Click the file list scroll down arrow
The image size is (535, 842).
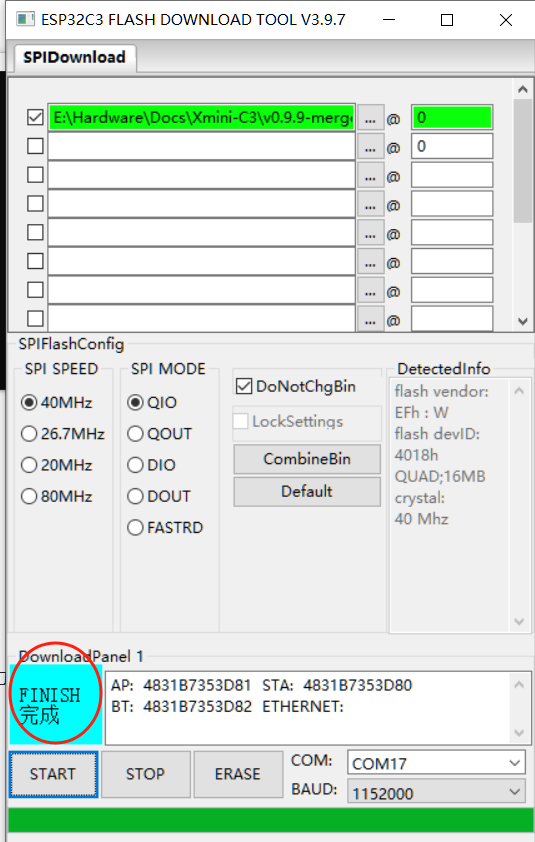point(523,321)
